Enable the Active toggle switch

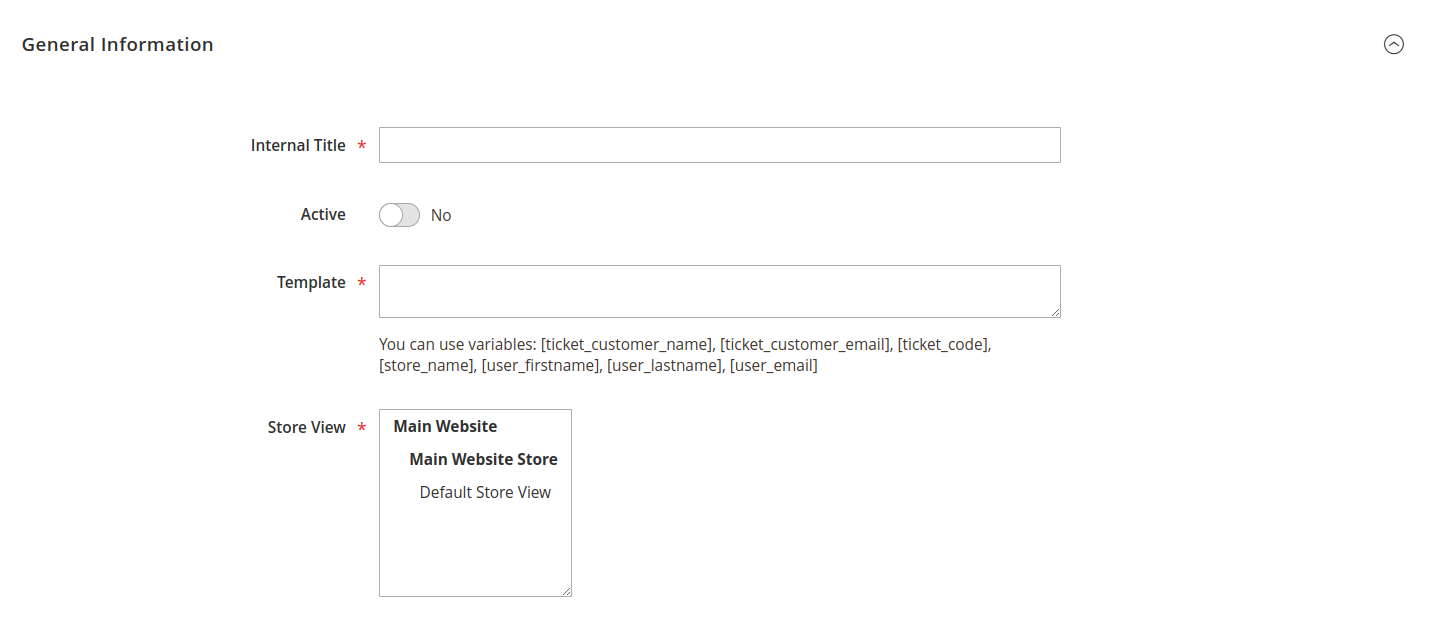[399, 215]
